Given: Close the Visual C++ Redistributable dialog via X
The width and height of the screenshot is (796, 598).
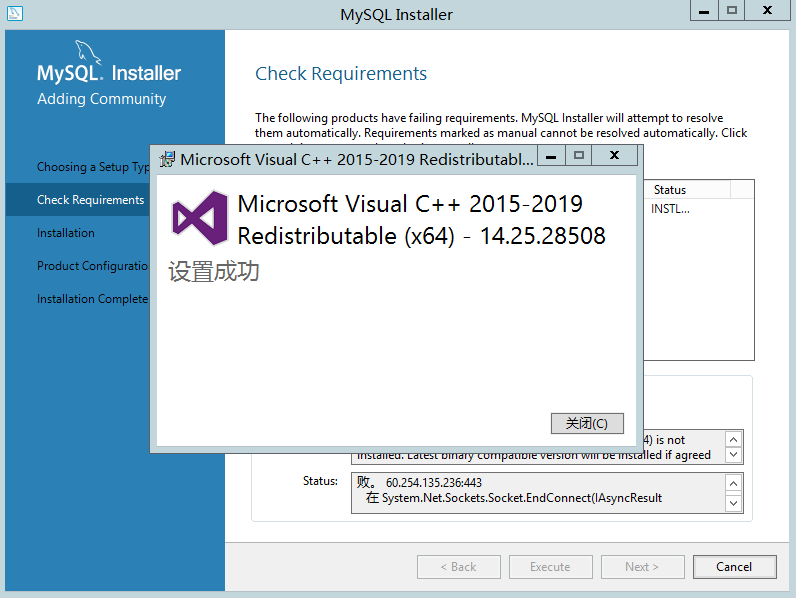Looking at the screenshot, I should point(614,155).
